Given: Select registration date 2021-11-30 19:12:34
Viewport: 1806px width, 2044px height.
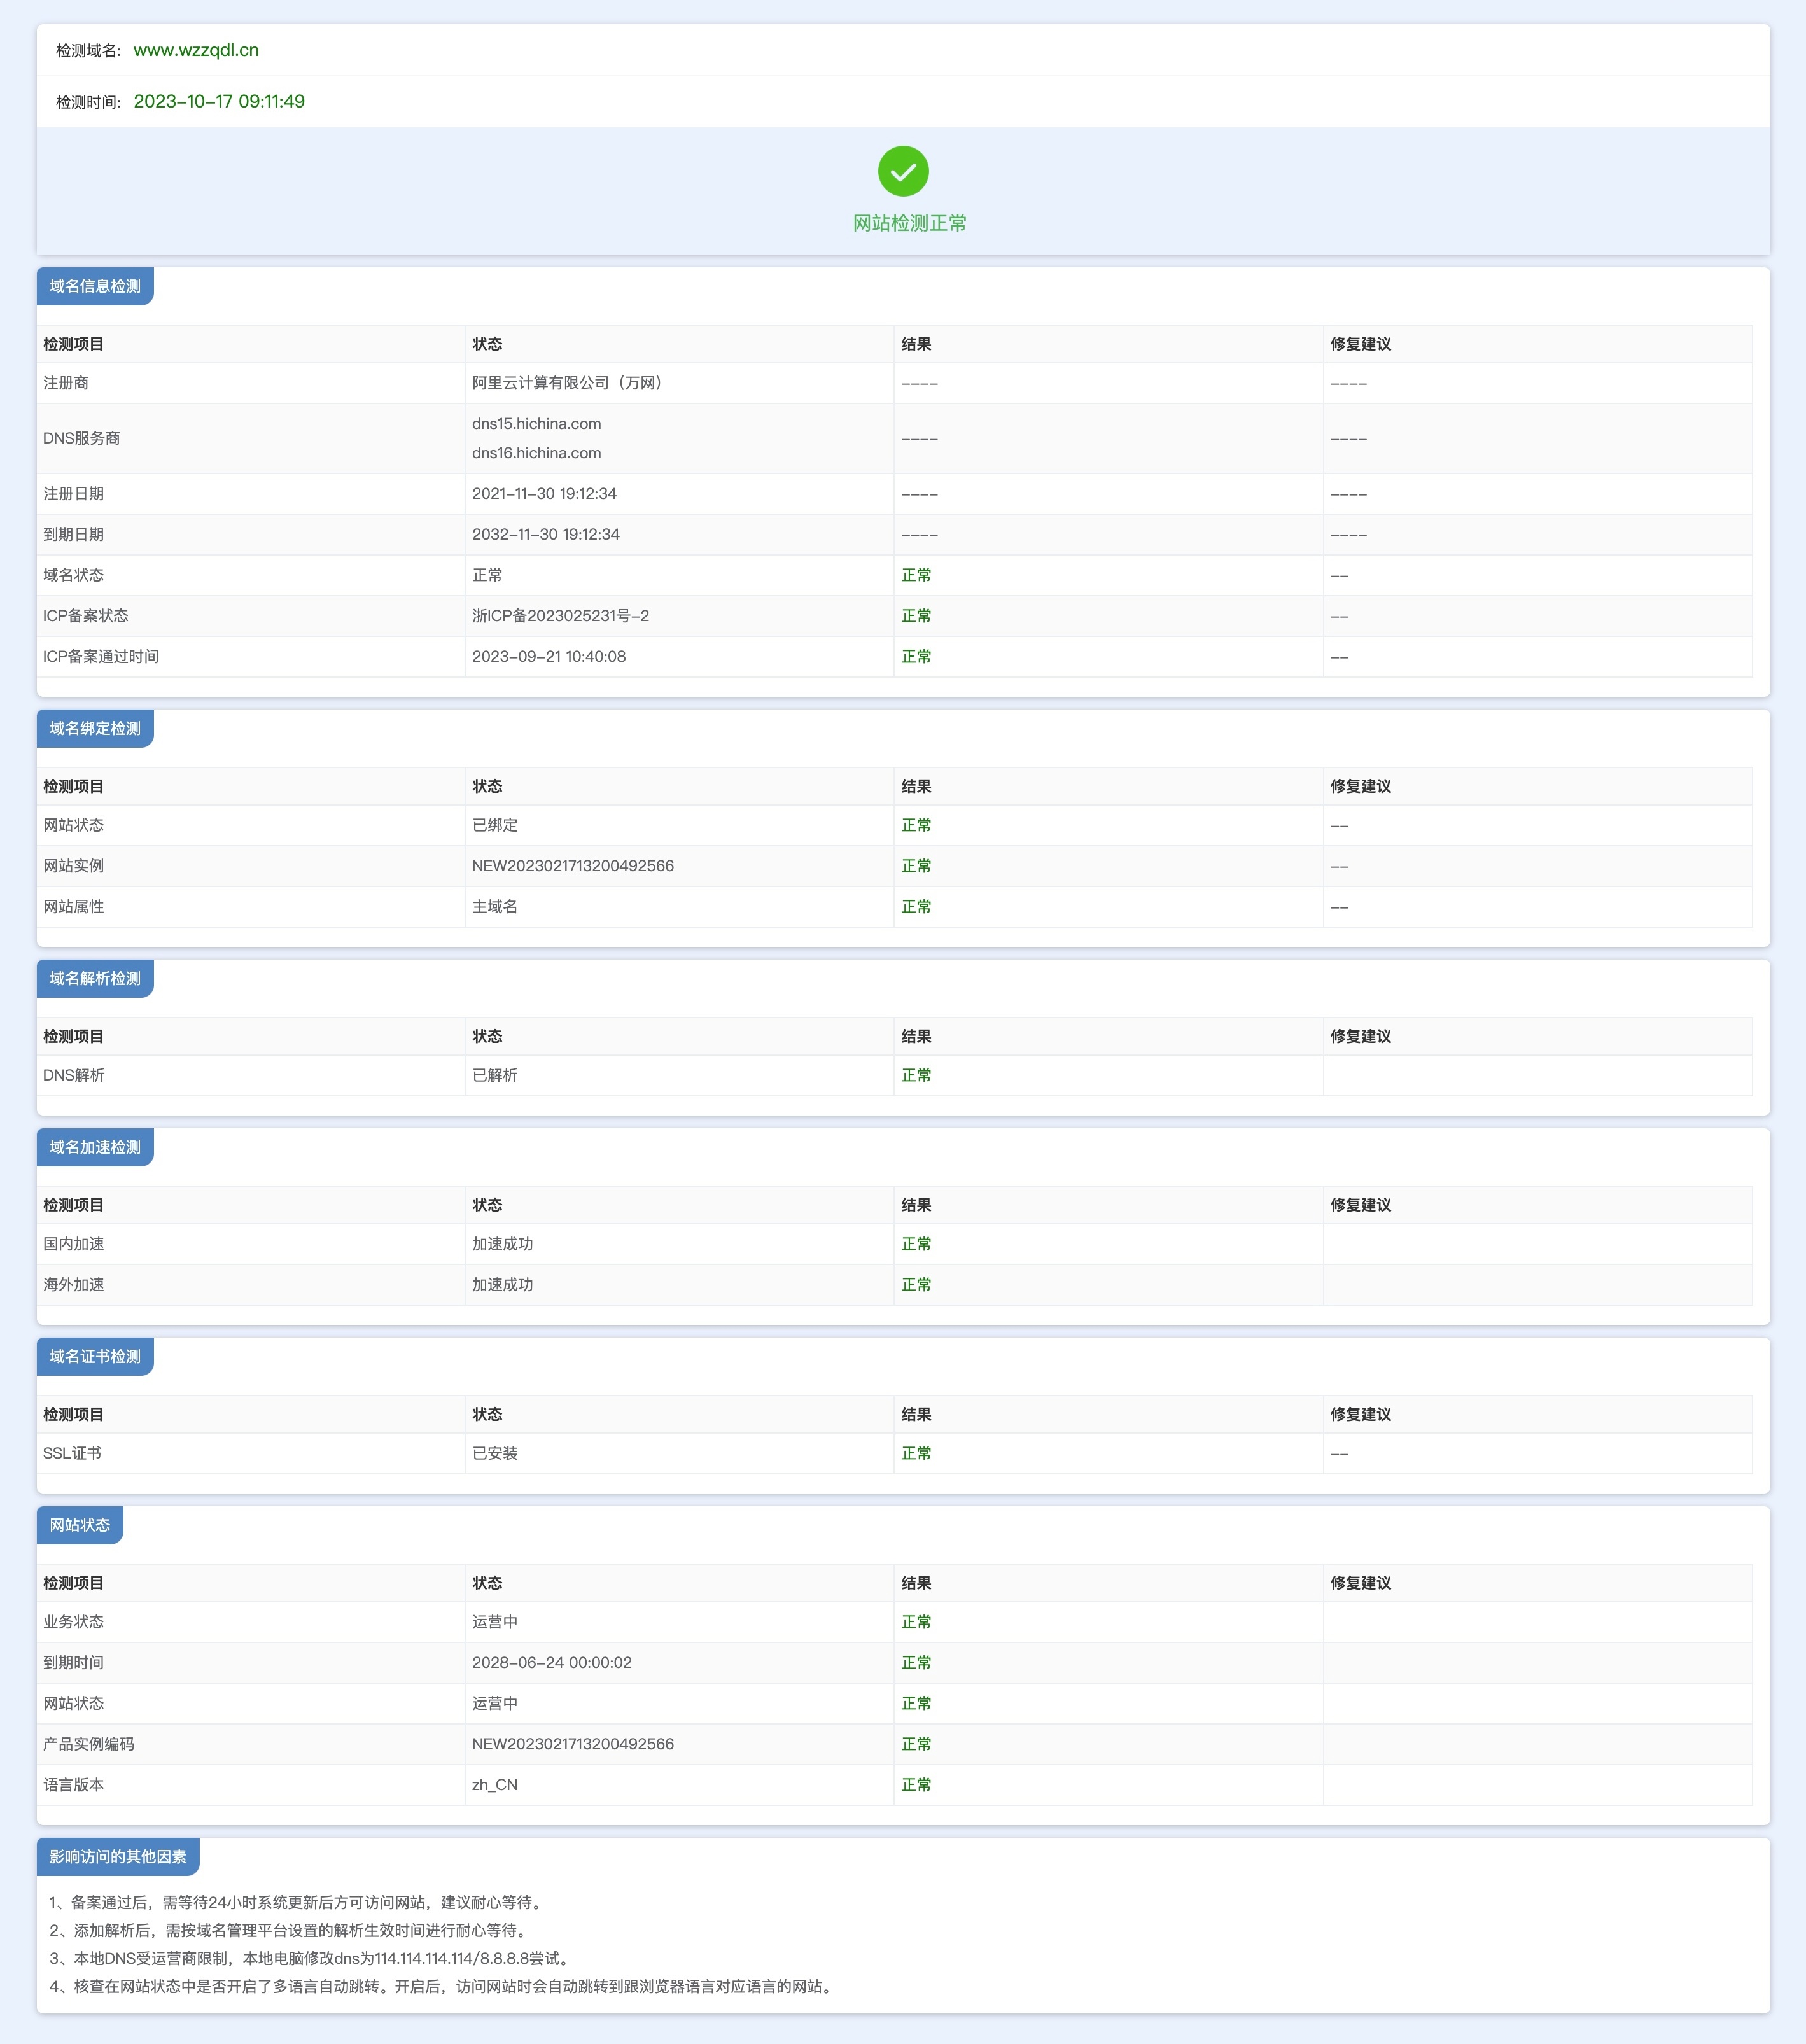Looking at the screenshot, I should [x=544, y=494].
